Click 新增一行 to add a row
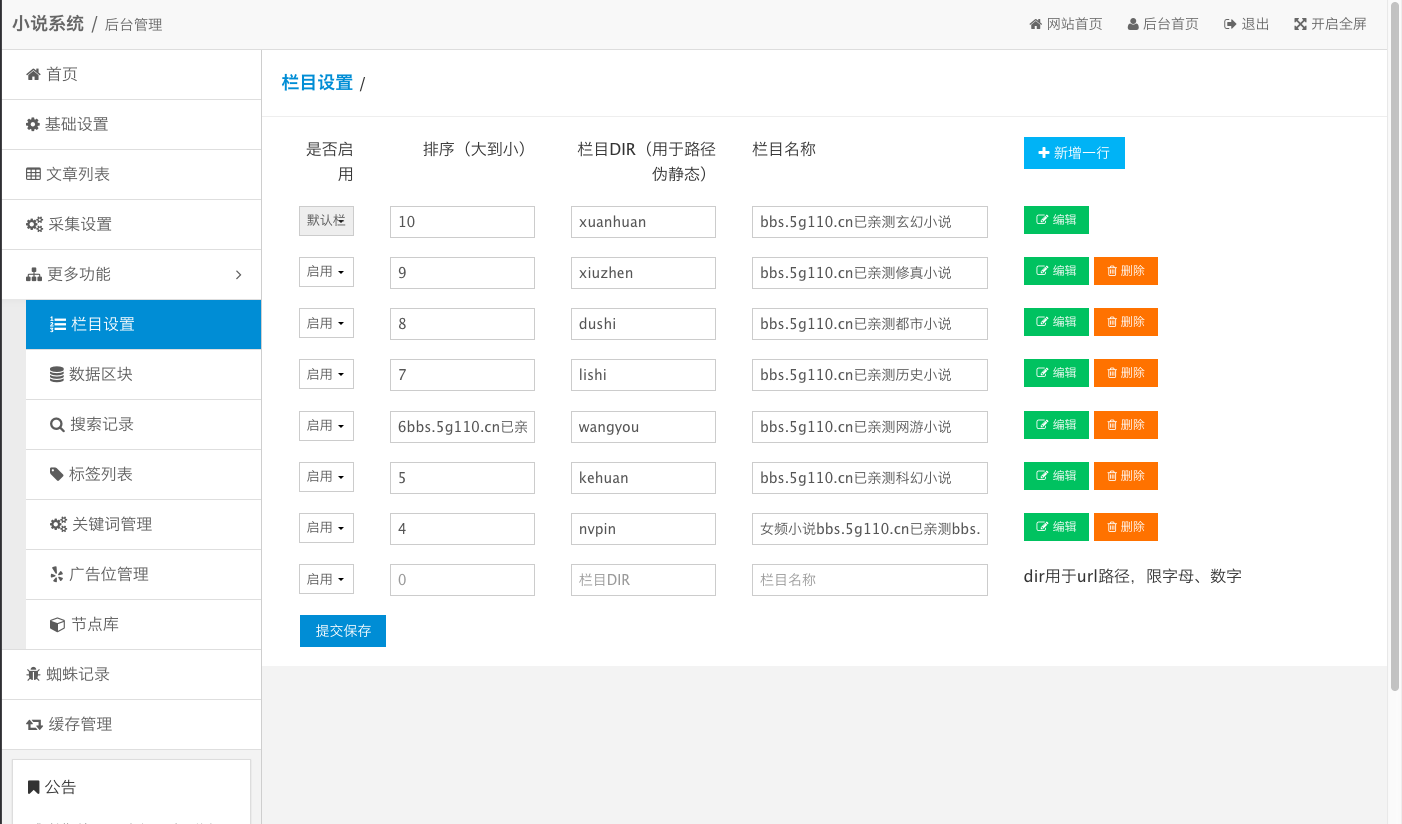The height and width of the screenshot is (824, 1402). tap(1074, 153)
